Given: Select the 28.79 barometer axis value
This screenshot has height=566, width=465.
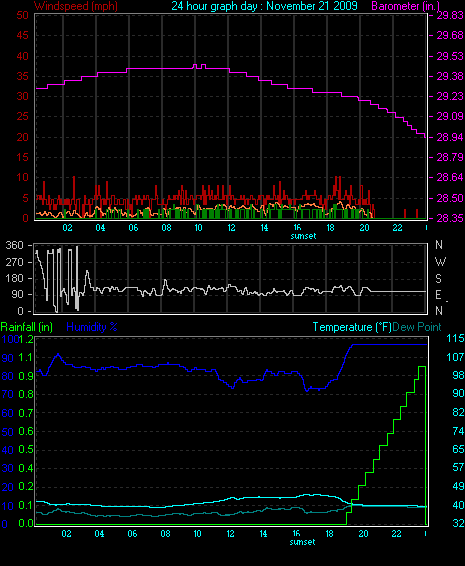Looking at the screenshot, I should (450, 157).
